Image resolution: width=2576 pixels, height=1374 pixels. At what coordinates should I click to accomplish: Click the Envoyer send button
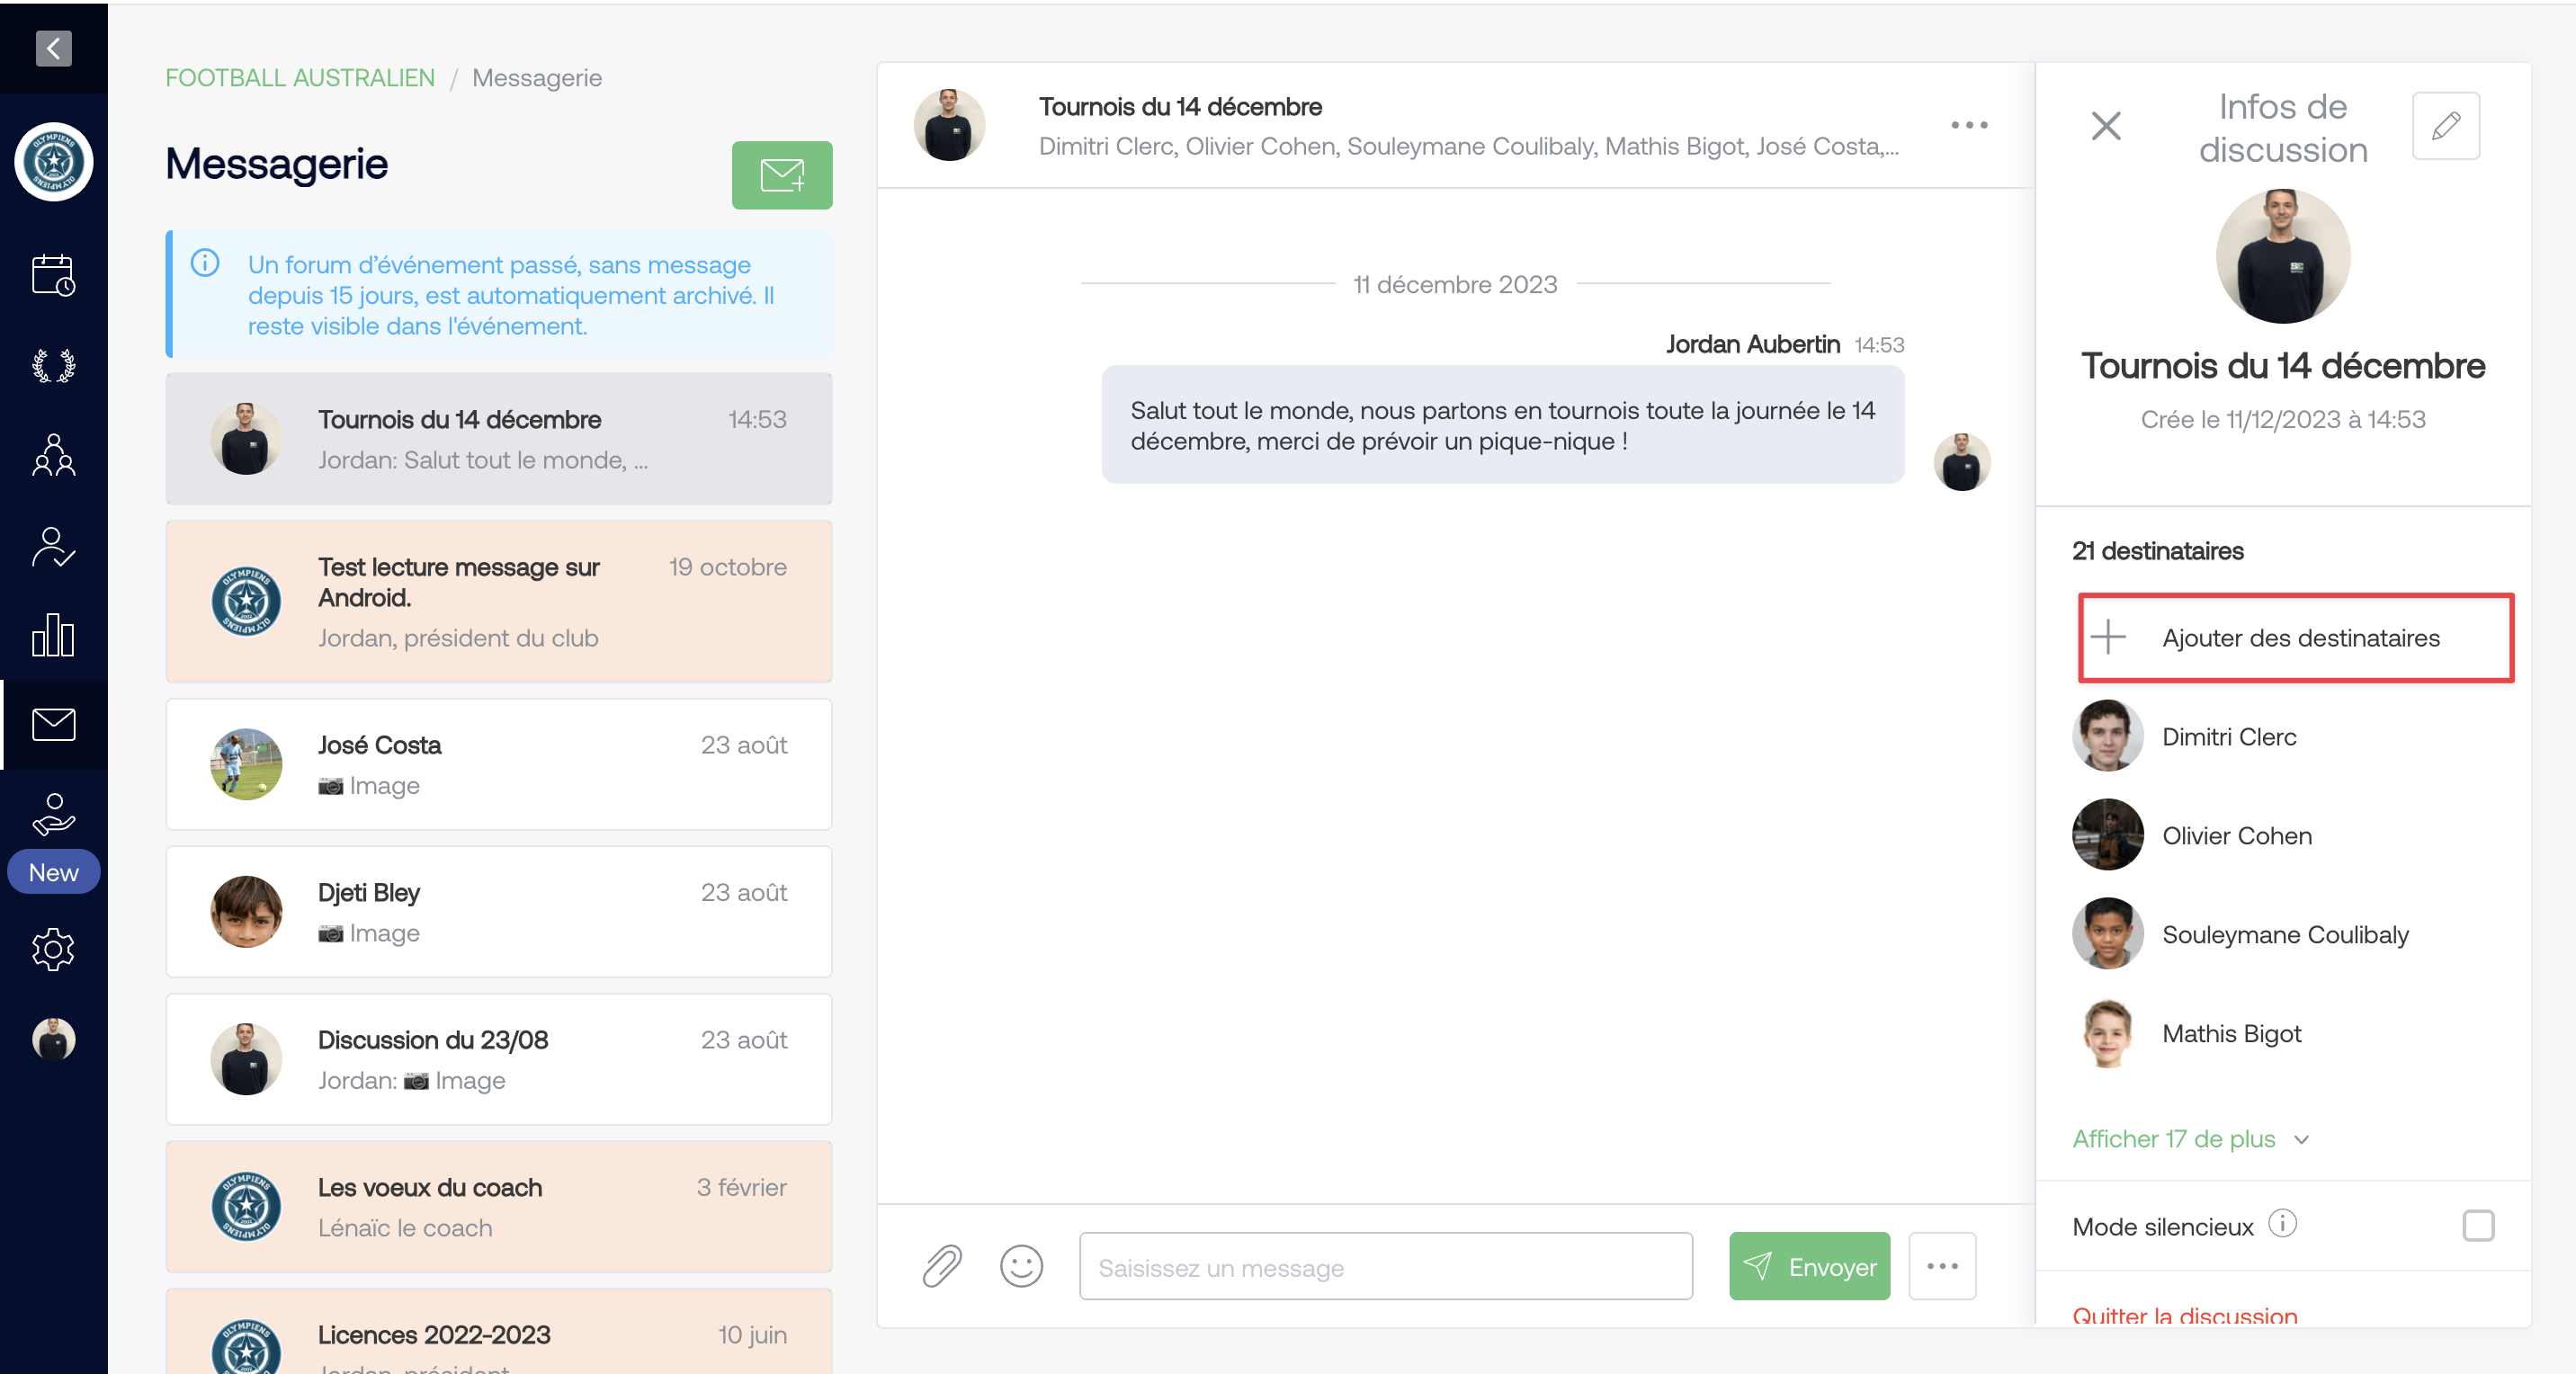1809,1266
